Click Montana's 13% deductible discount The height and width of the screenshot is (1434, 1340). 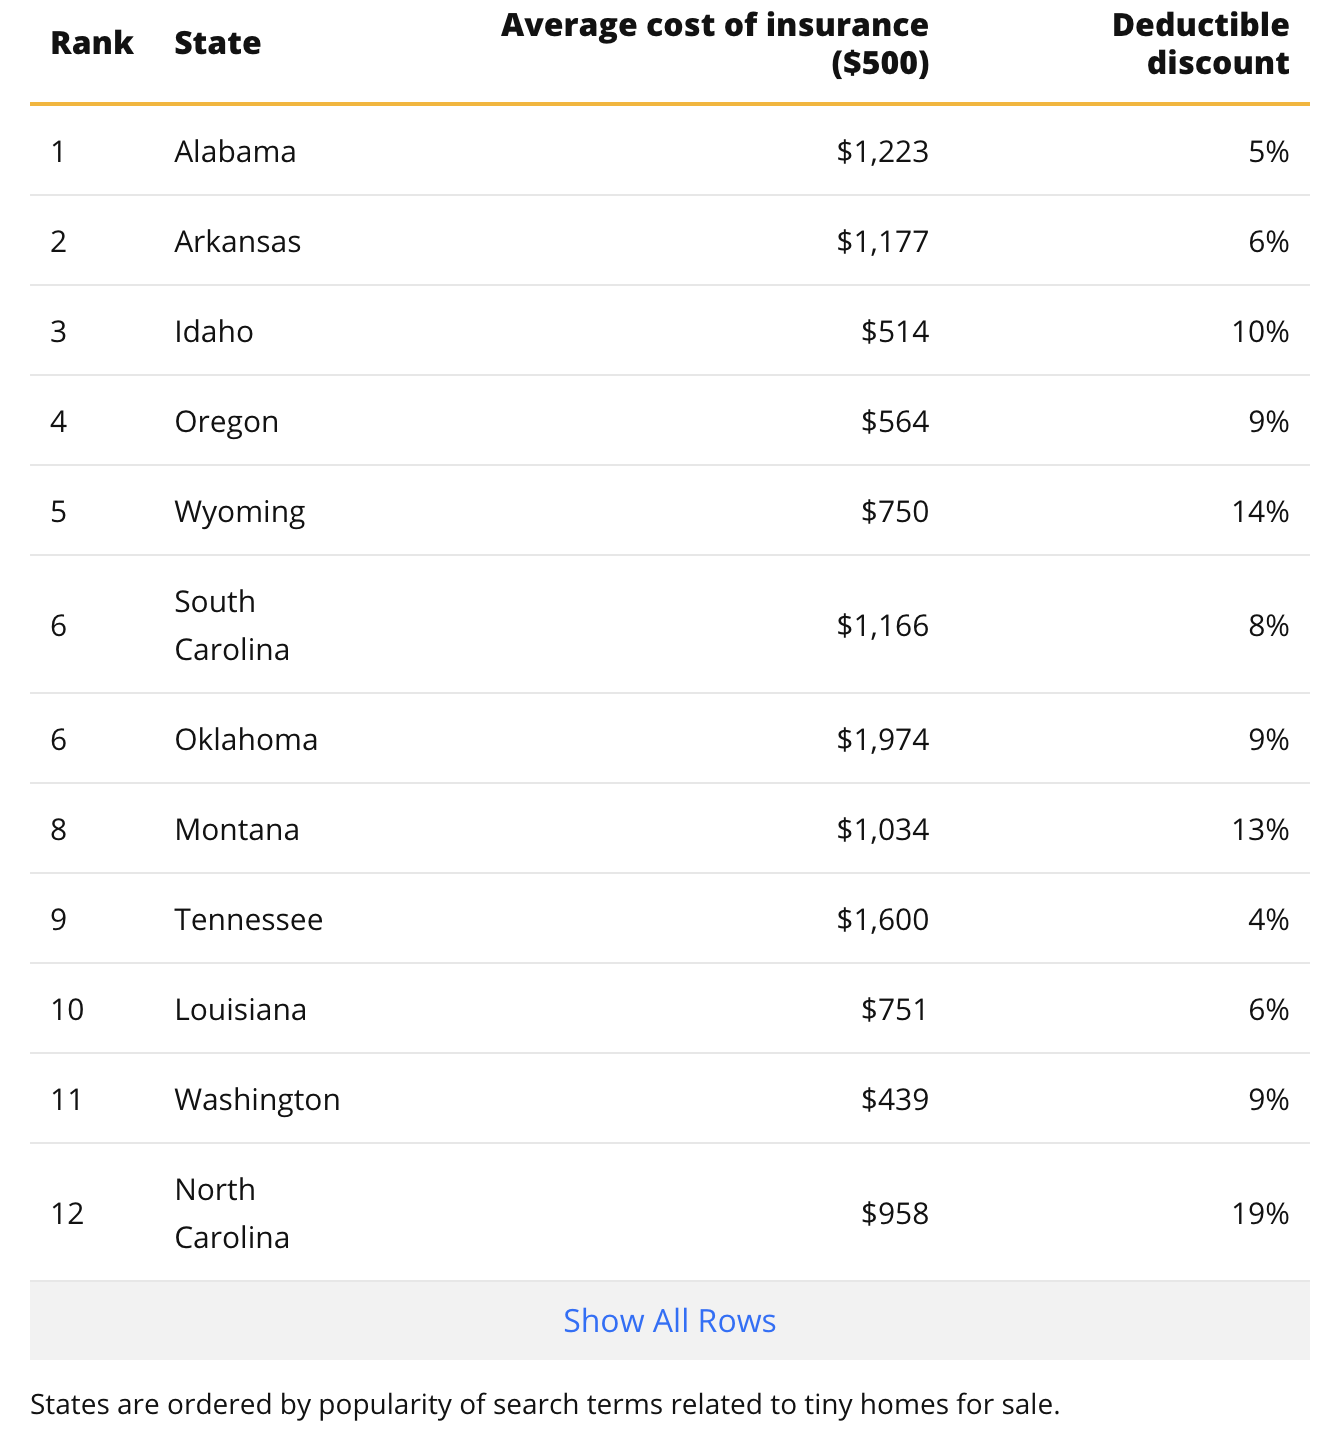pyautogui.click(x=1260, y=829)
